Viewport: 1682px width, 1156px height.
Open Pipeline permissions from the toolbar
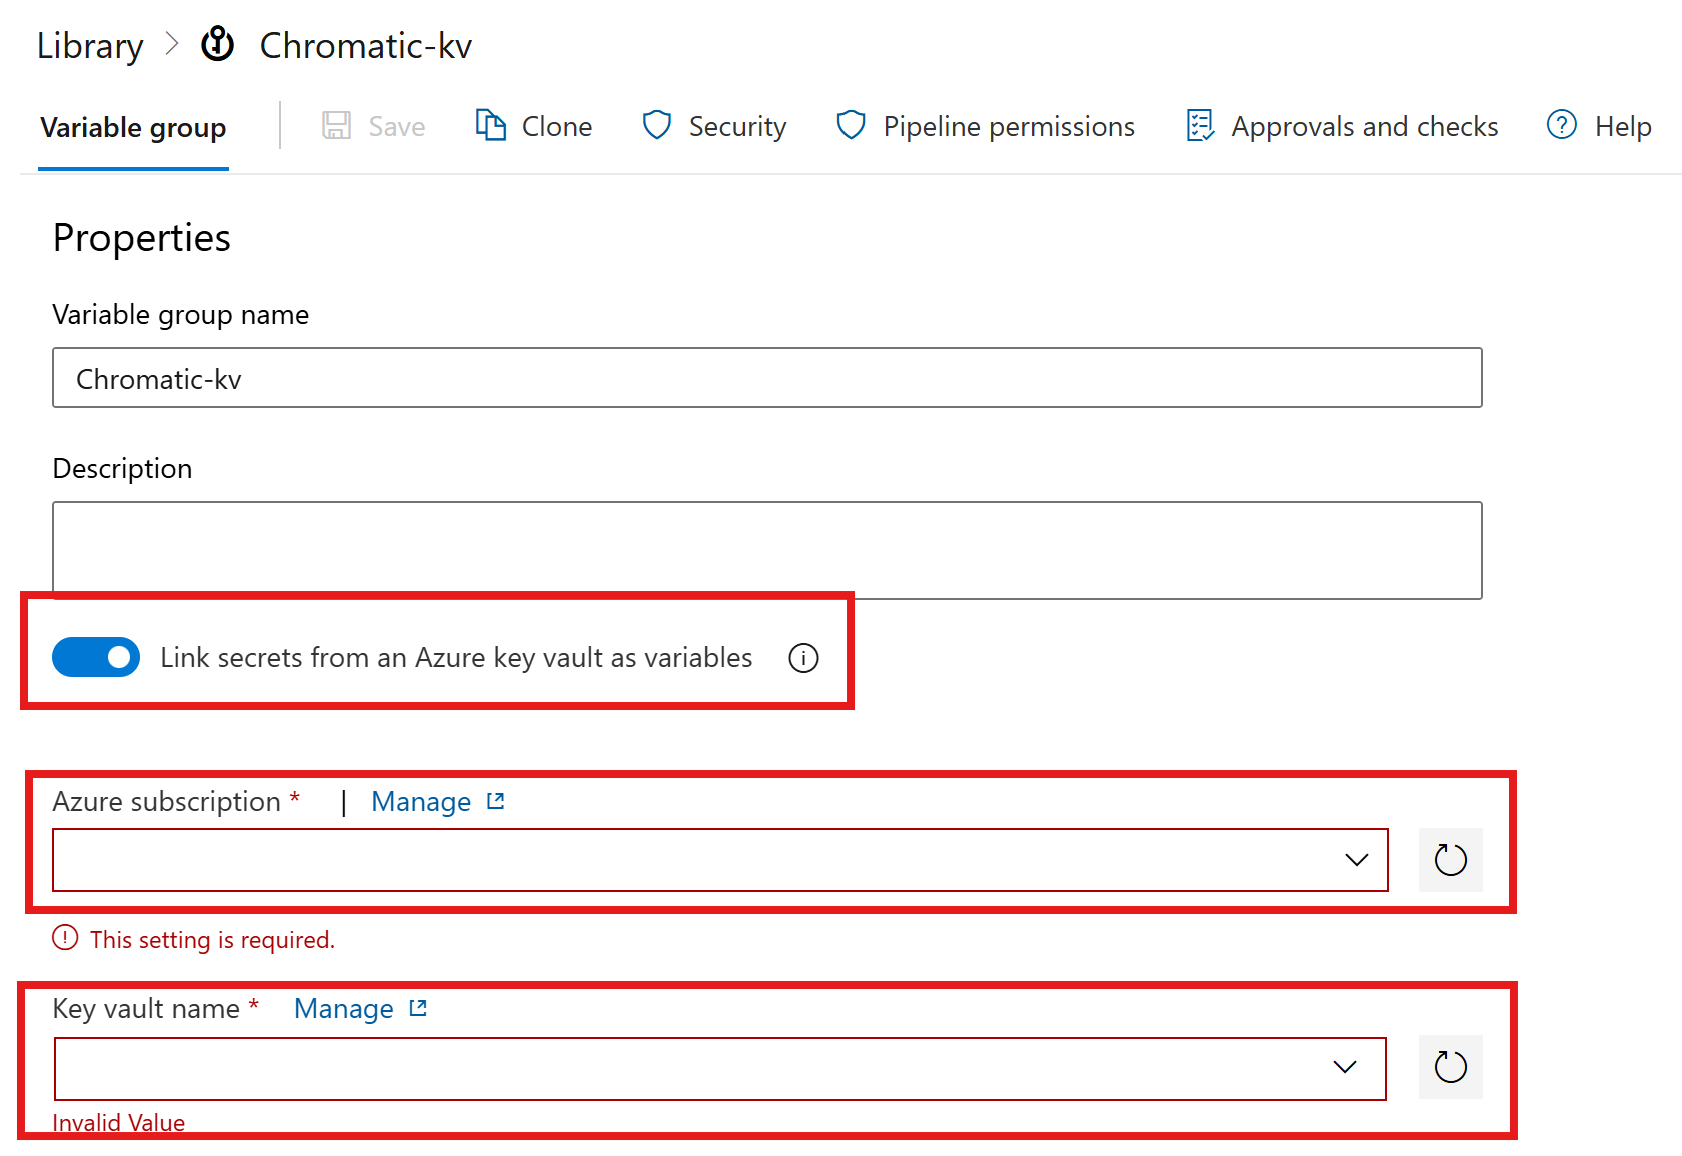point(1008,127)
